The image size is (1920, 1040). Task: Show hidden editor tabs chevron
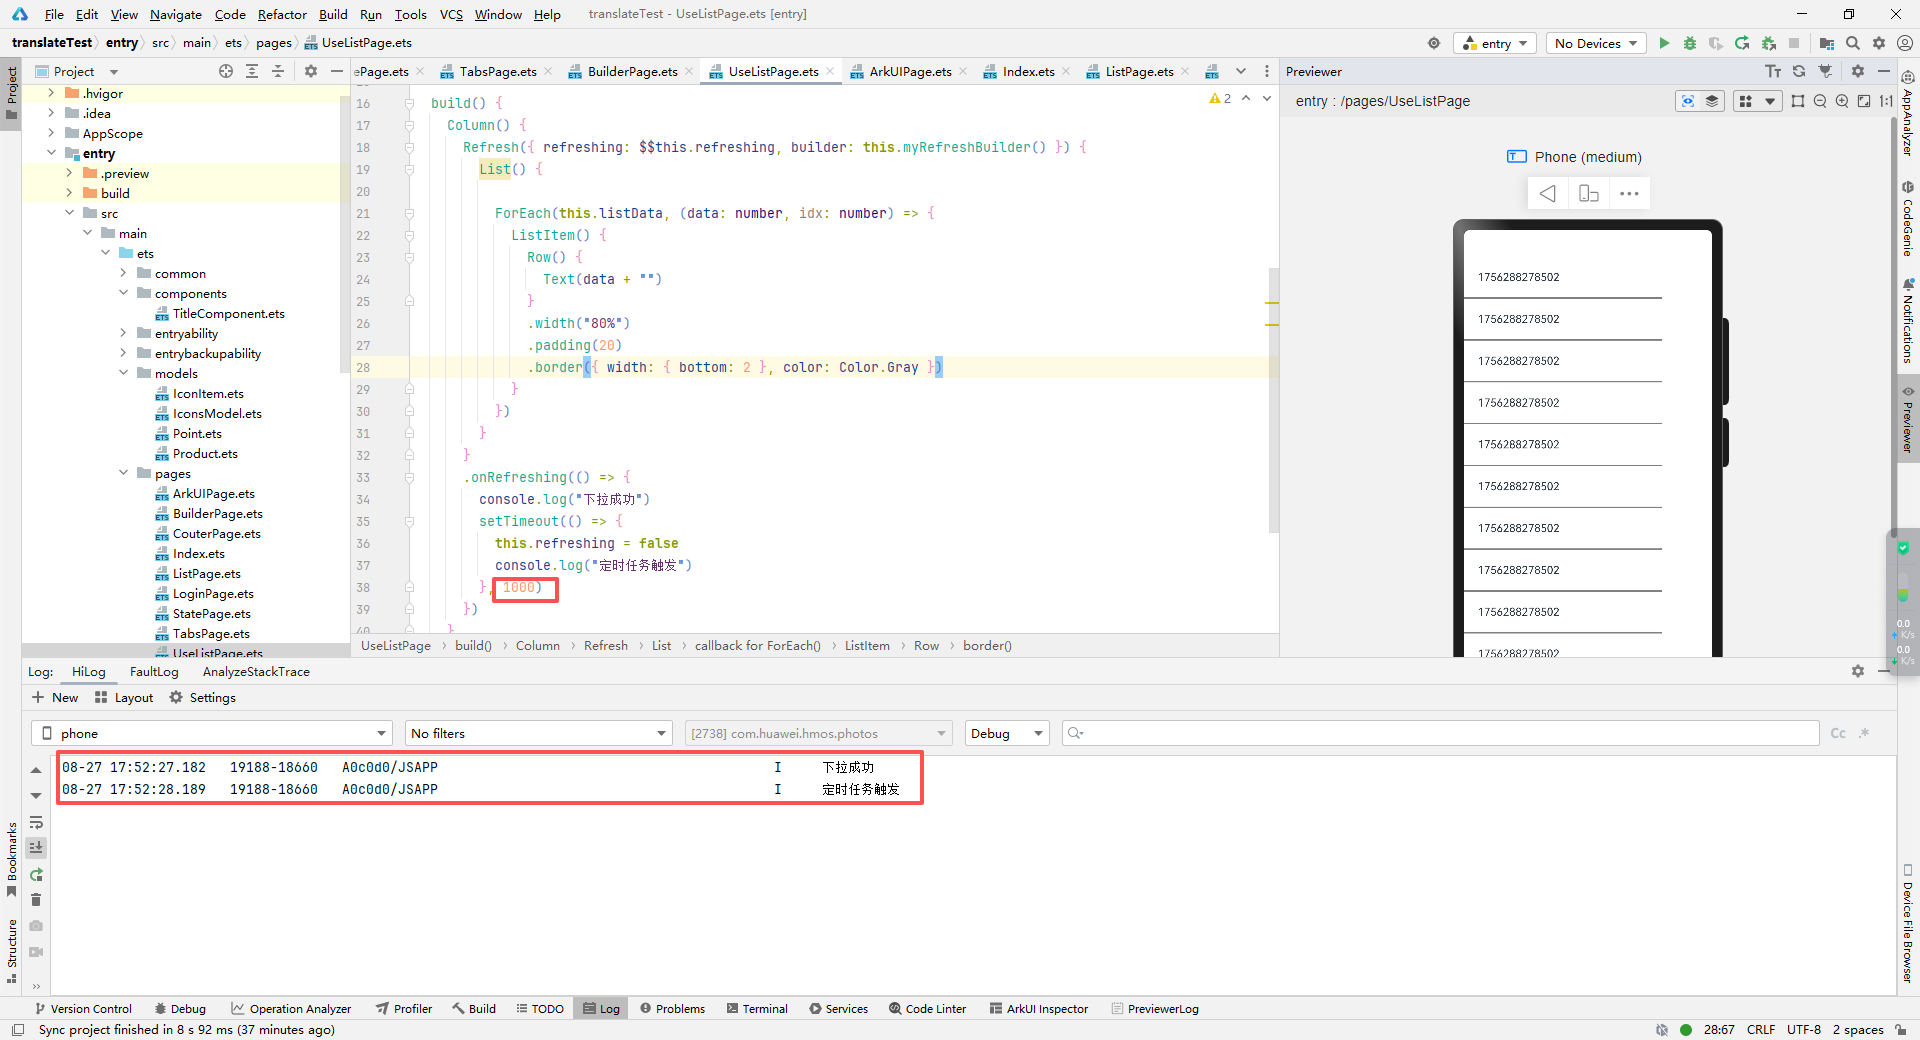pos(1241,71)
